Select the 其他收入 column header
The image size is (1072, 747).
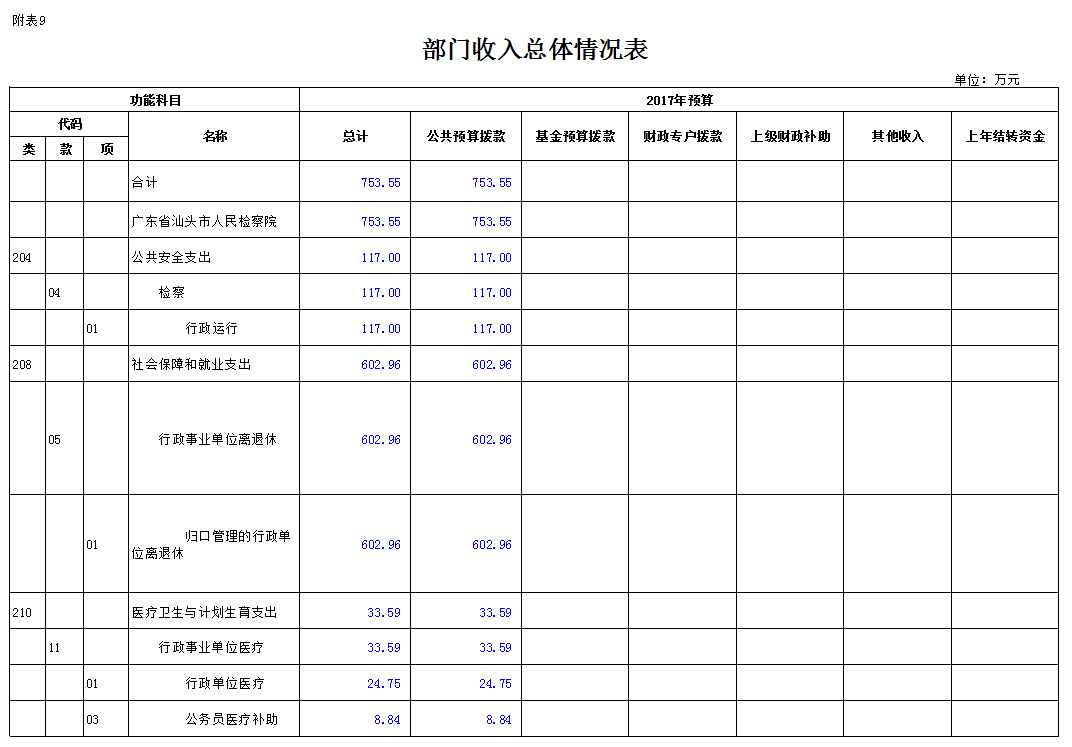(897, 136)
